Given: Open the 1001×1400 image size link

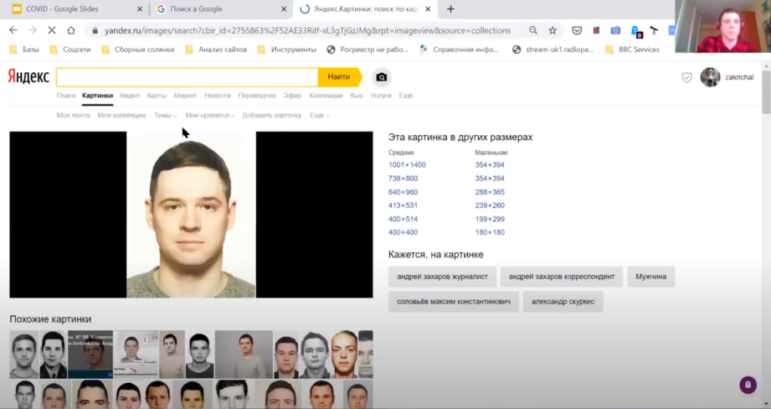Looking at the screenshot, I should (407, 165).
